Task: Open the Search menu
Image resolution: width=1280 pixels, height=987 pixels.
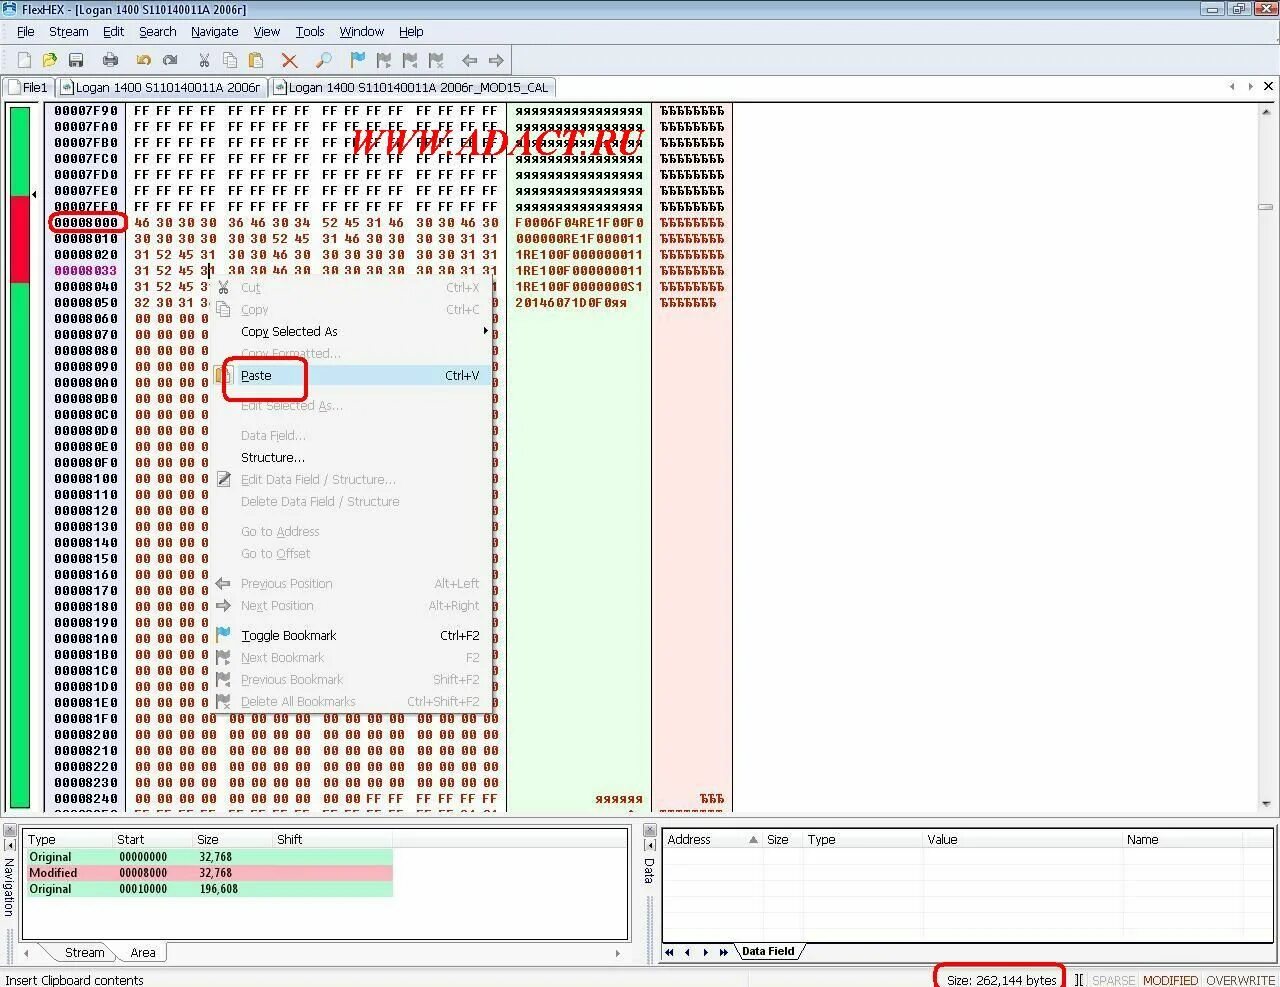Action: click(x=158, y=31)
